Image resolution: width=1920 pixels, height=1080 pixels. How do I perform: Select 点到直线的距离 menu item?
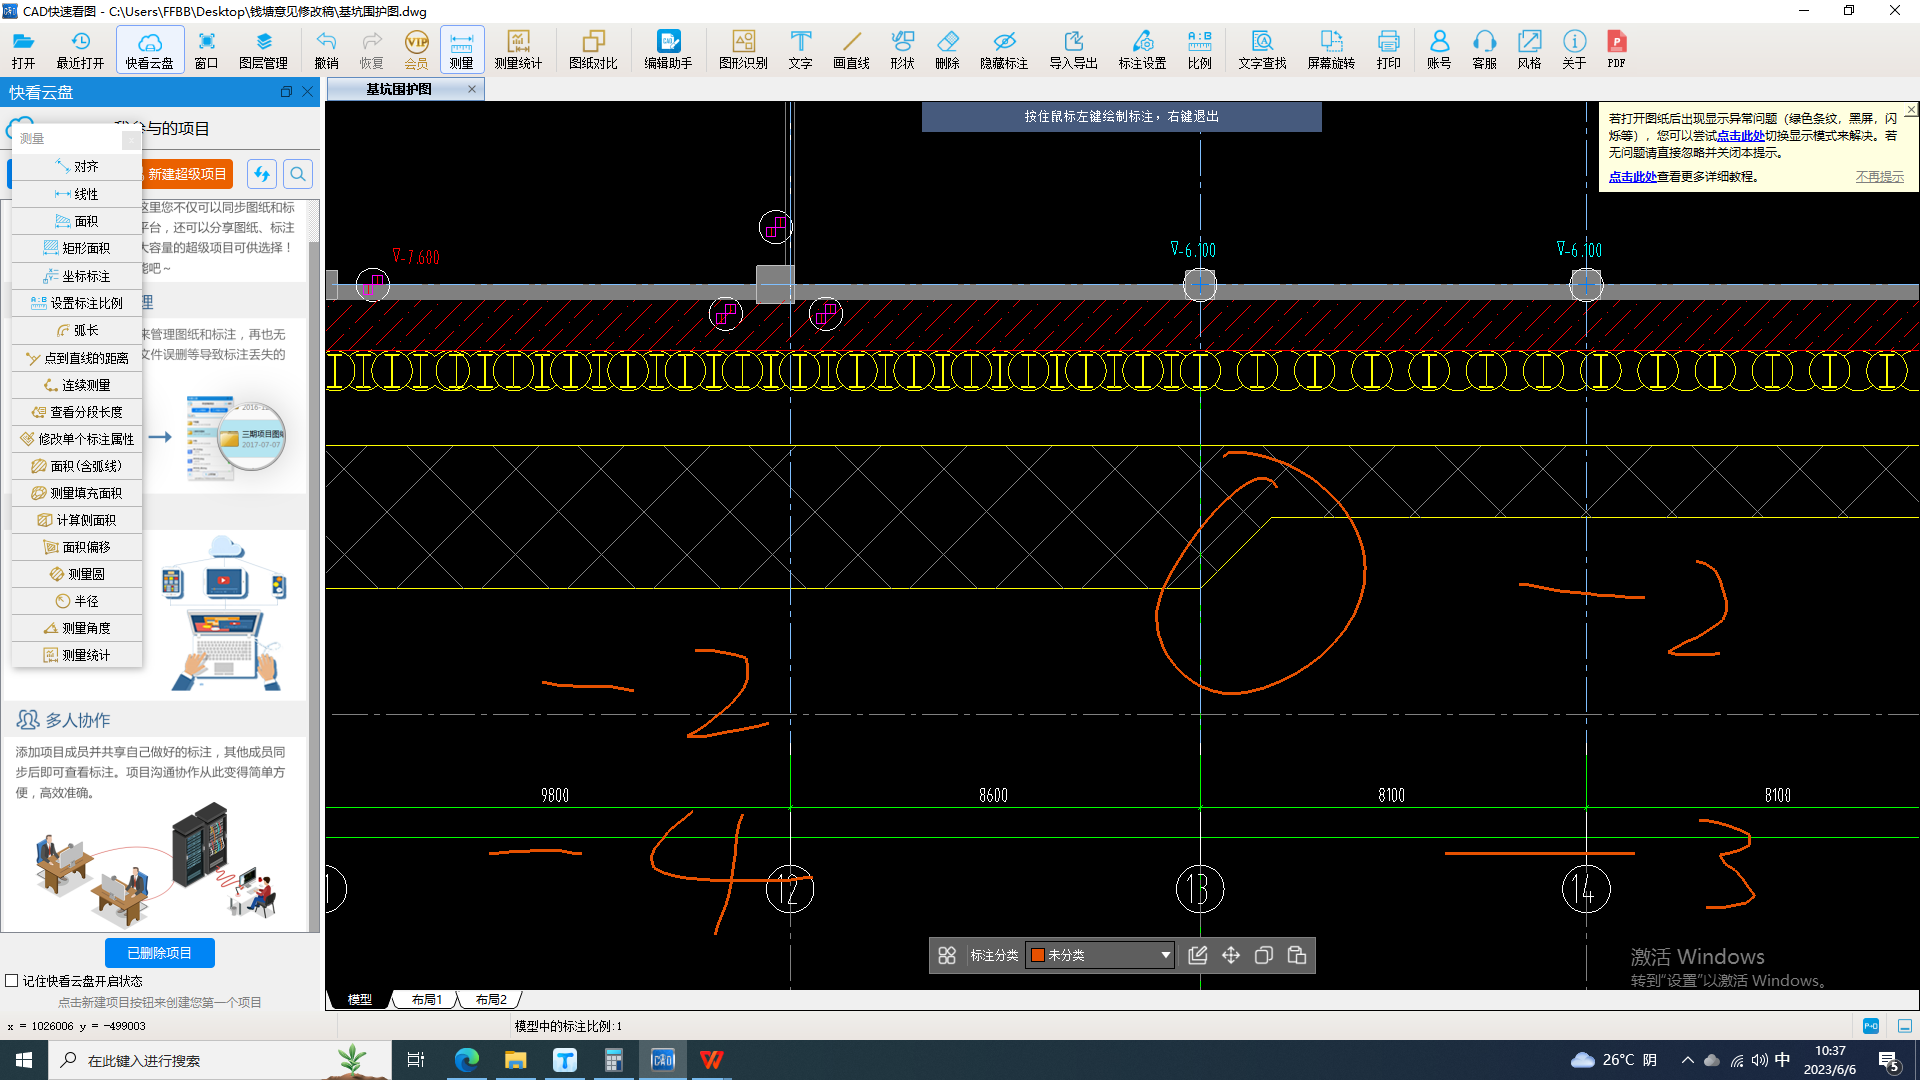coord(77,358)
